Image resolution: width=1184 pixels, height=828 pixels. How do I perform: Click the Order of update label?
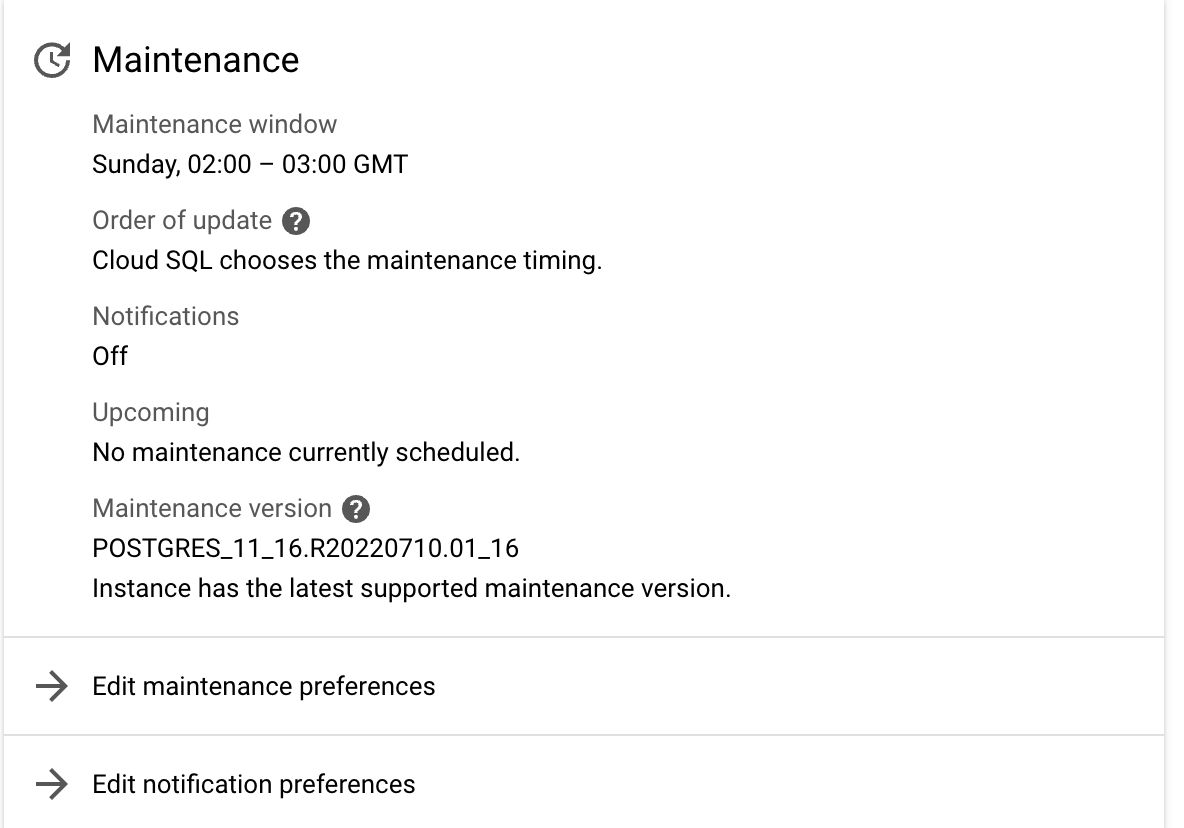click(x=182, y=221)
